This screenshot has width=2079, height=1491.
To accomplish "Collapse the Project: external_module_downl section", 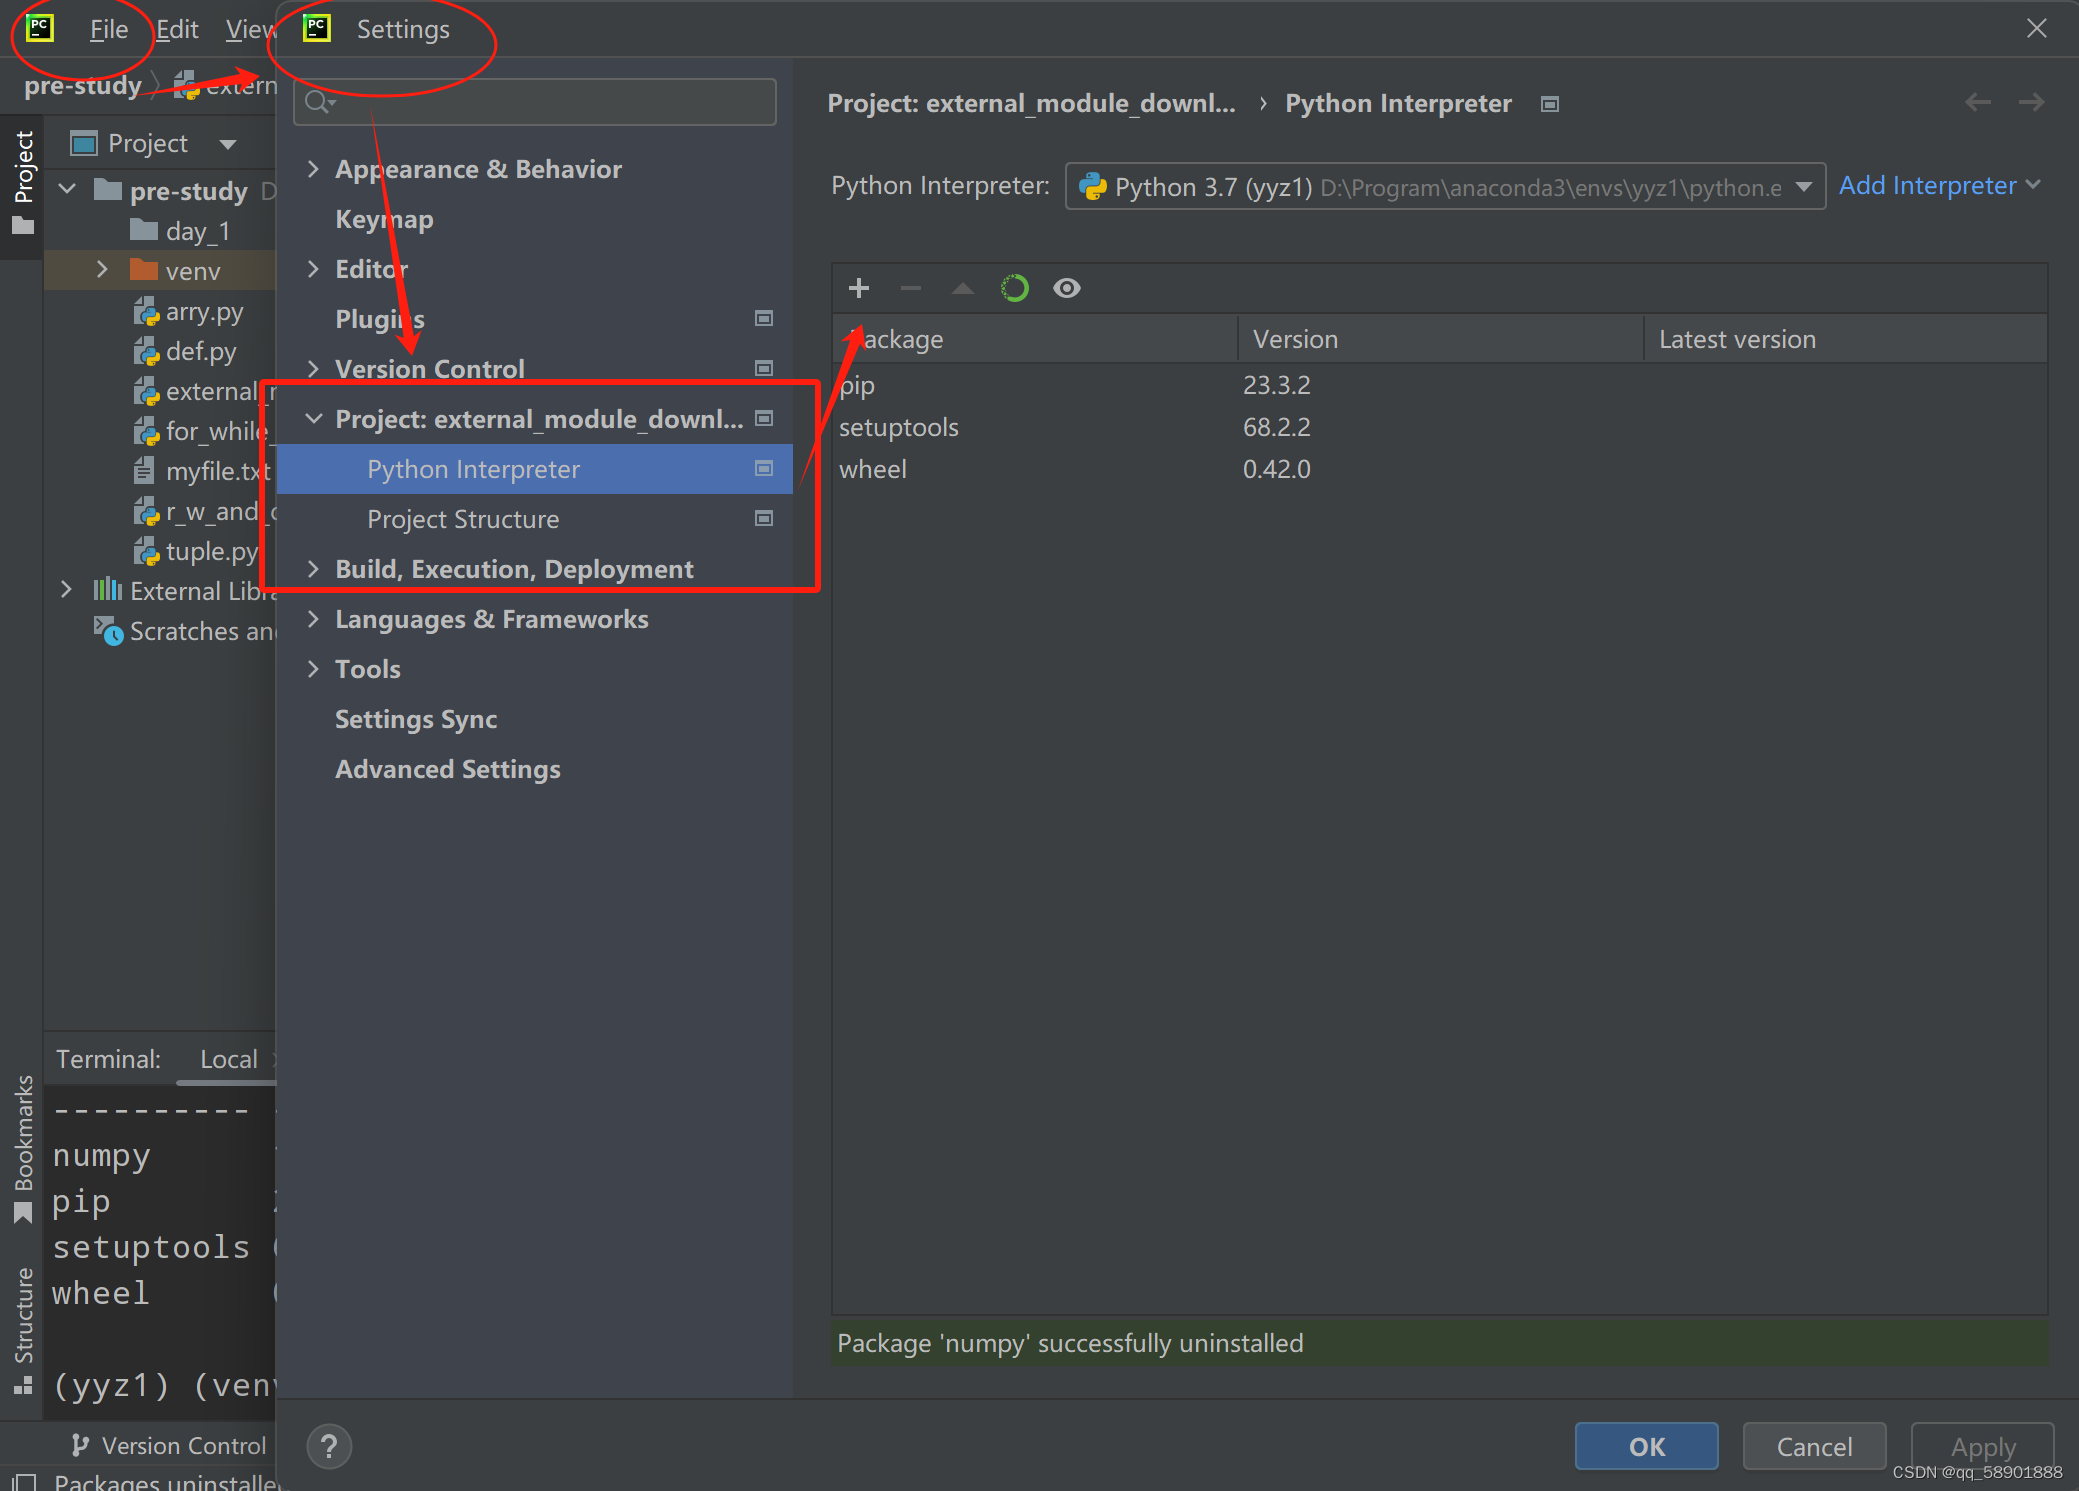I will click(x=313, y=419).
